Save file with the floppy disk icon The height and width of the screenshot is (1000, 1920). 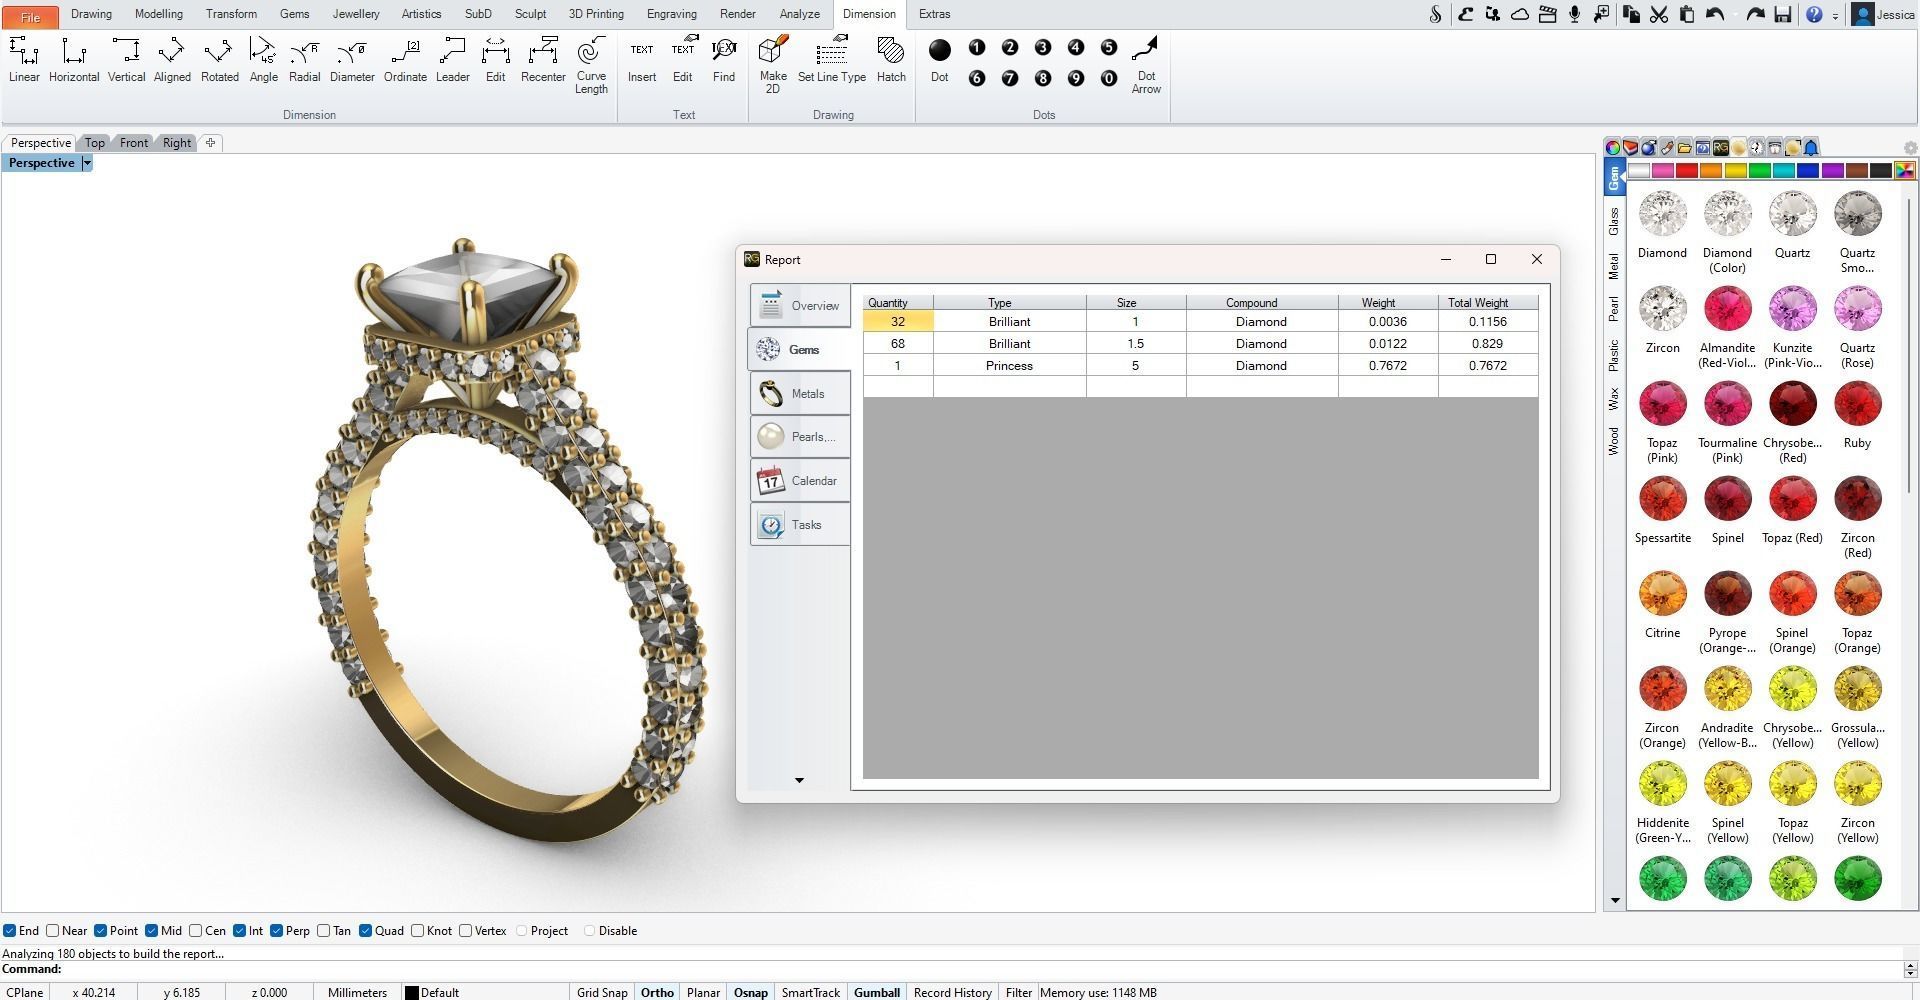click(1782, 14)
